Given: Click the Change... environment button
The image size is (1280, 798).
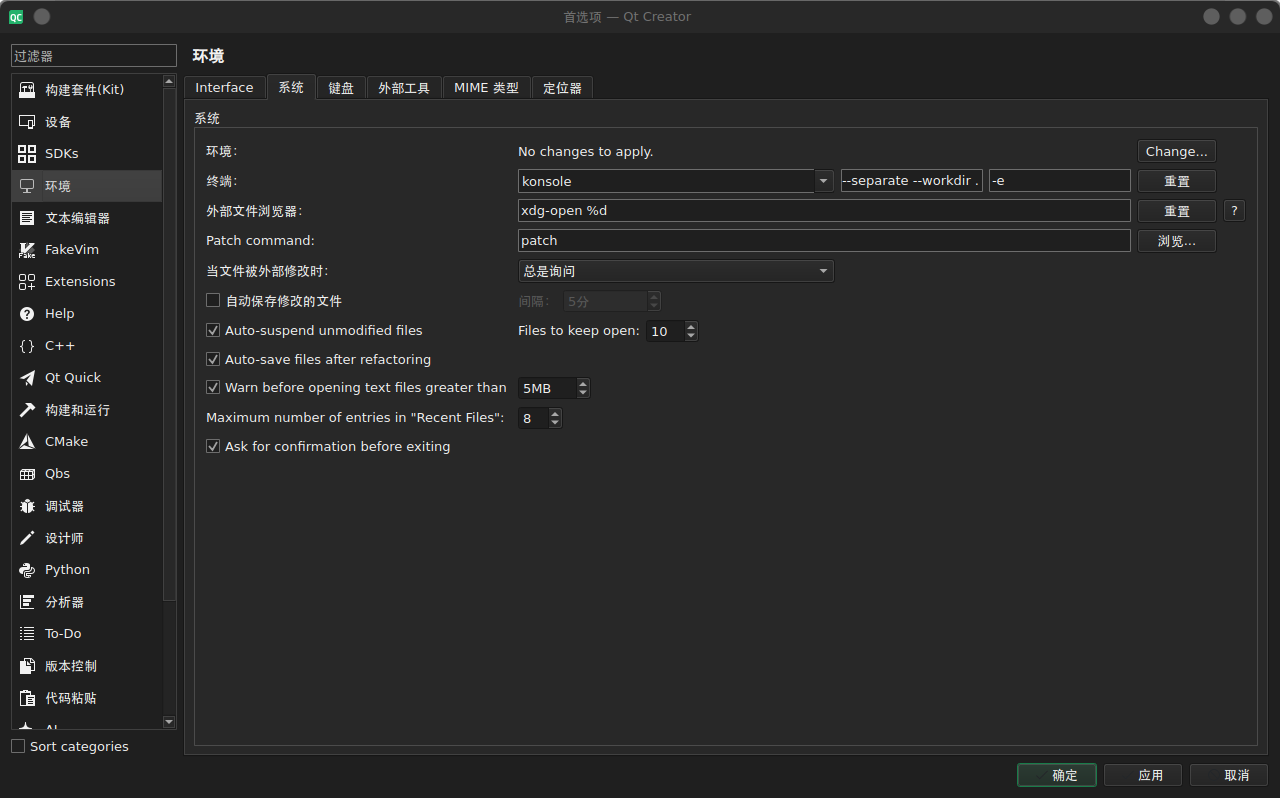Looking at the screenshot, I should click(x=1177, y=151).
